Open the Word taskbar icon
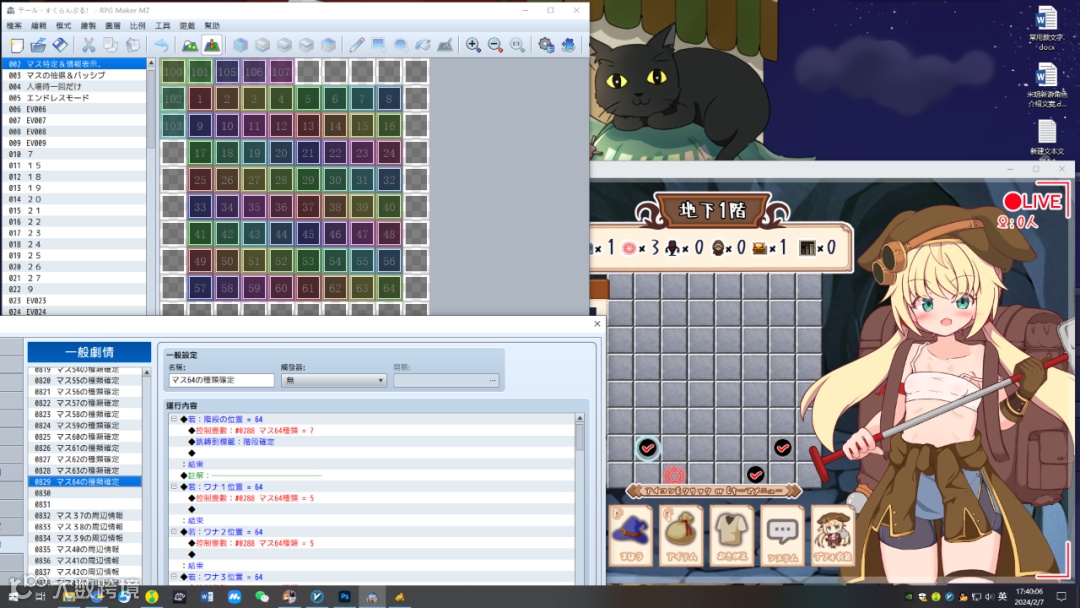 pyautogui.click(x=207, y=596)
